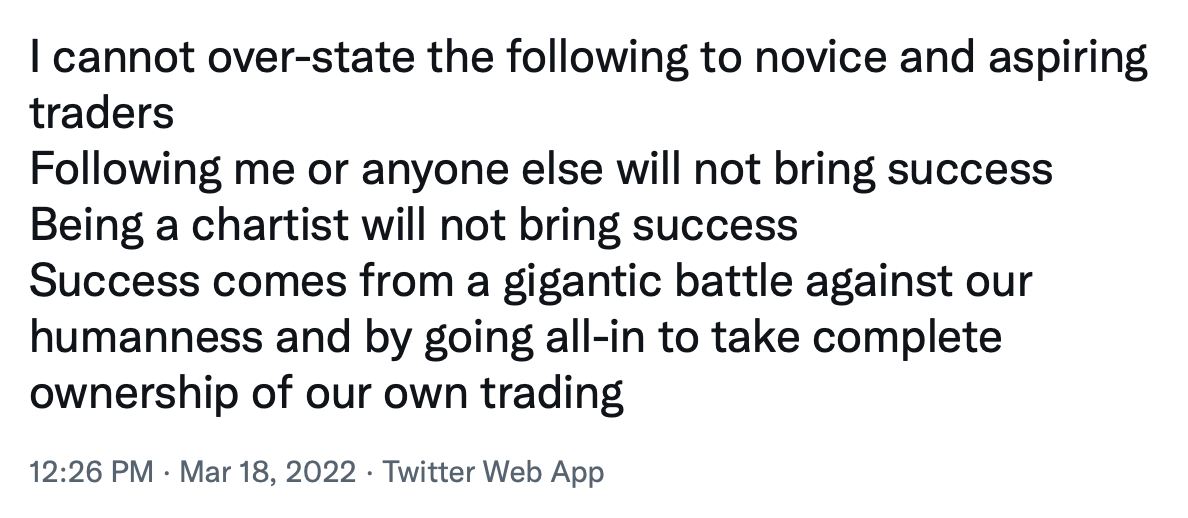The image size is (1188, 518).
Task: Click the word "humanness" in the tweet
Action: [146, 337]
